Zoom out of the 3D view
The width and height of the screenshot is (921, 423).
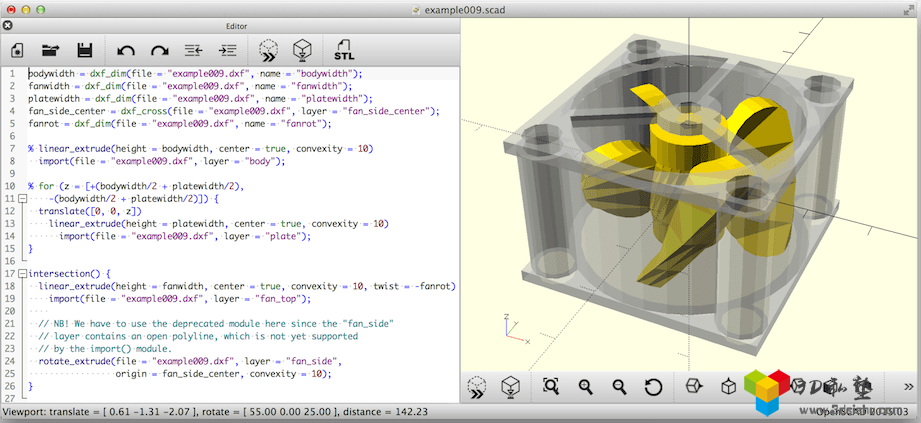tap(619, 387)
